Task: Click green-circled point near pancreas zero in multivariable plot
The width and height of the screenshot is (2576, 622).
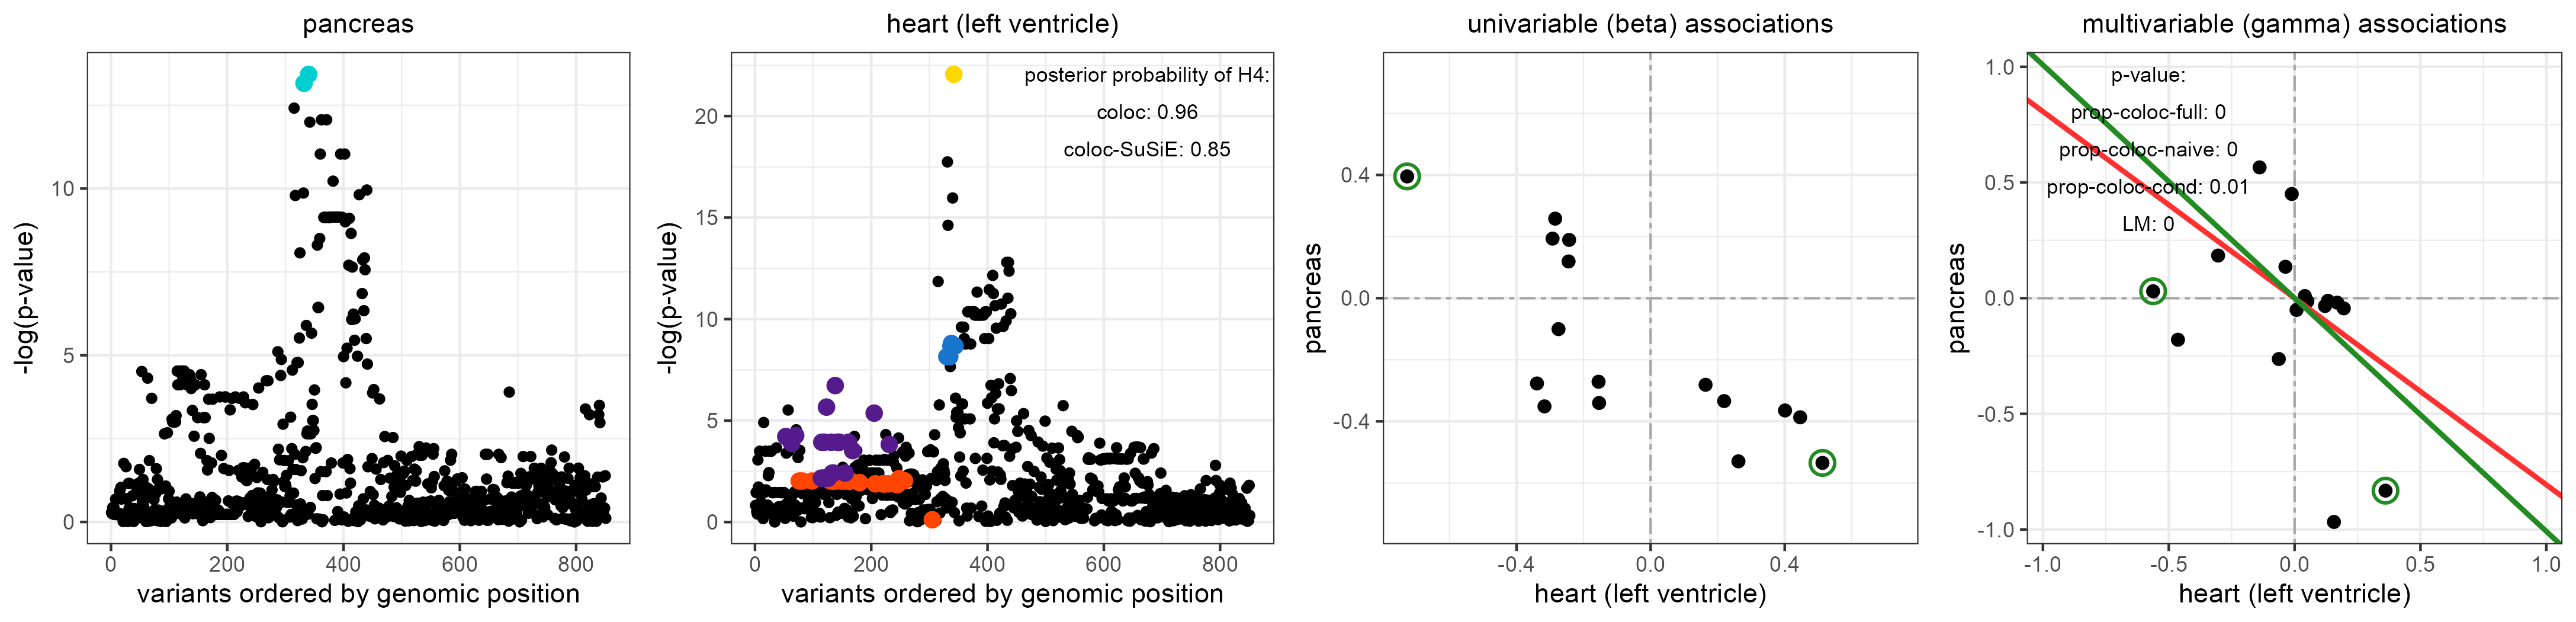Action: pyautogui.click(x=2153, y=291)
